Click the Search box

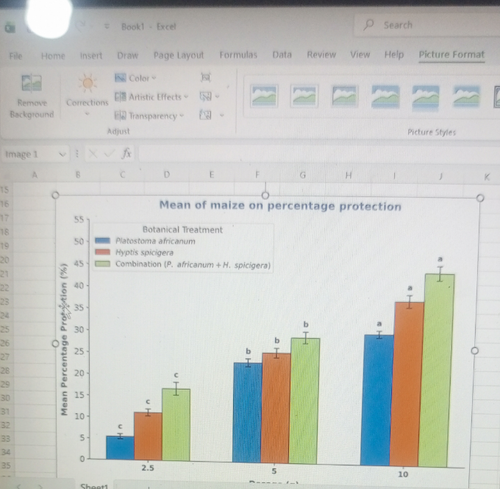click(427, 25)
